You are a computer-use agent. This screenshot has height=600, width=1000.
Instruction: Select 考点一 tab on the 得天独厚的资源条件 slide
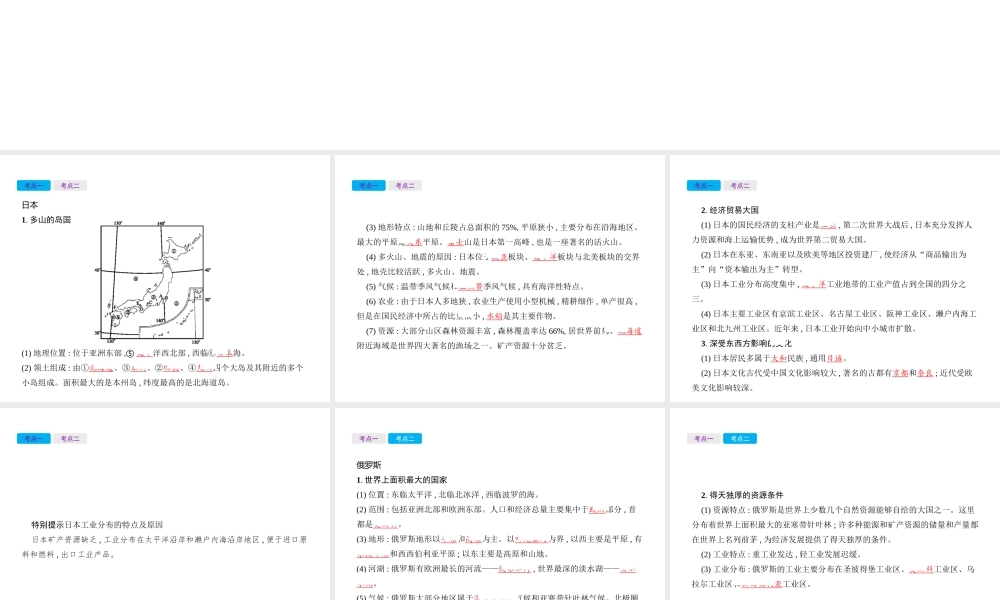coord(703,438)
